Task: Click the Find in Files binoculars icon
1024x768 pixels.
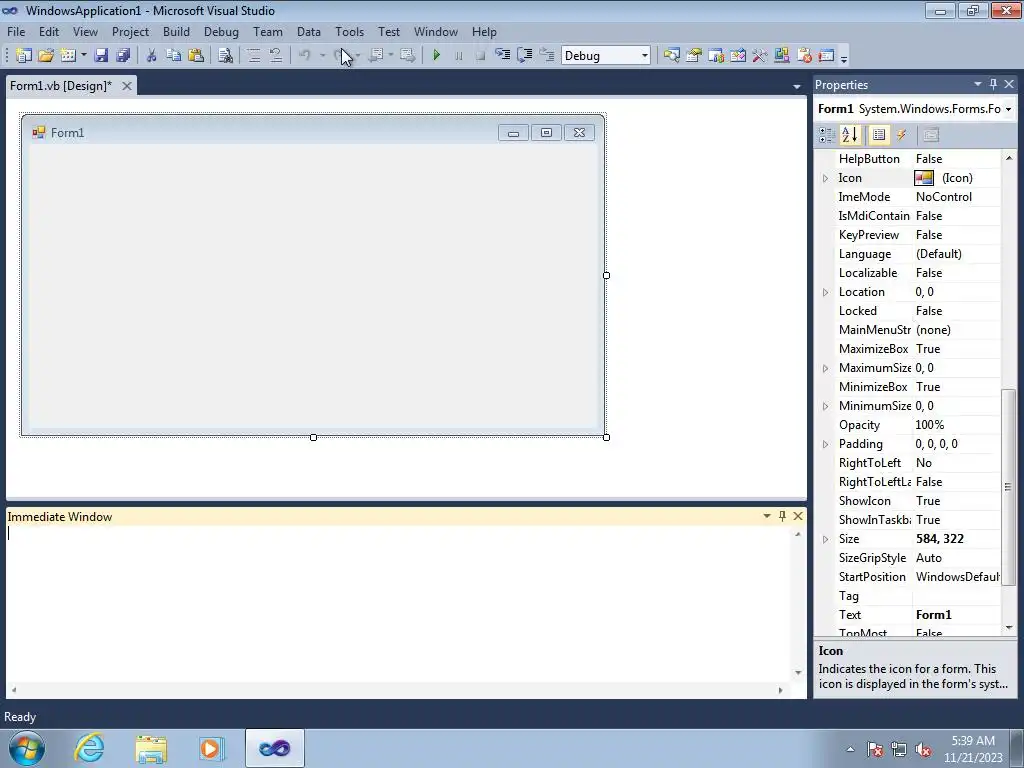Action: click(x=225, y=56)
